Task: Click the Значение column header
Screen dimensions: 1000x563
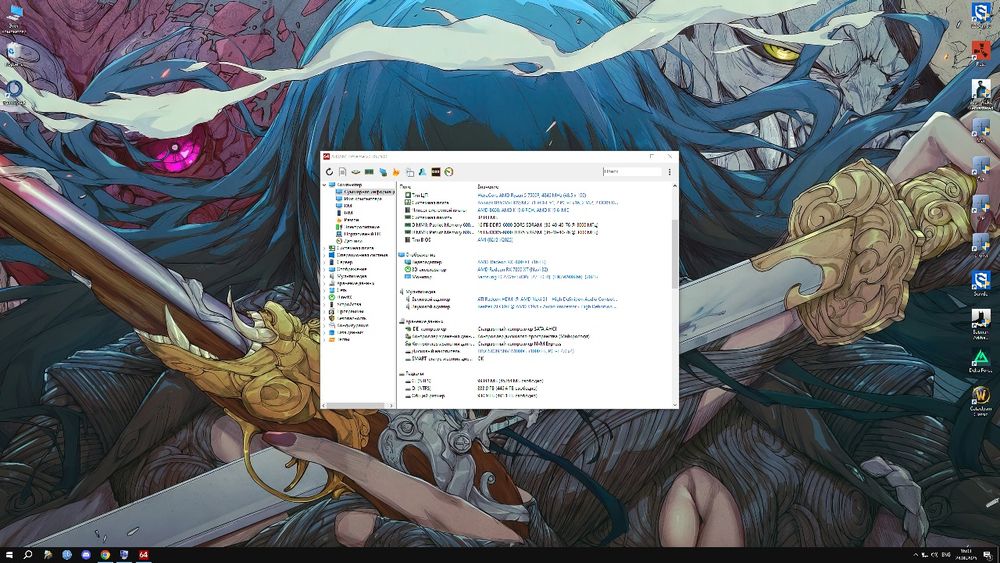Action: pos(488,187)
